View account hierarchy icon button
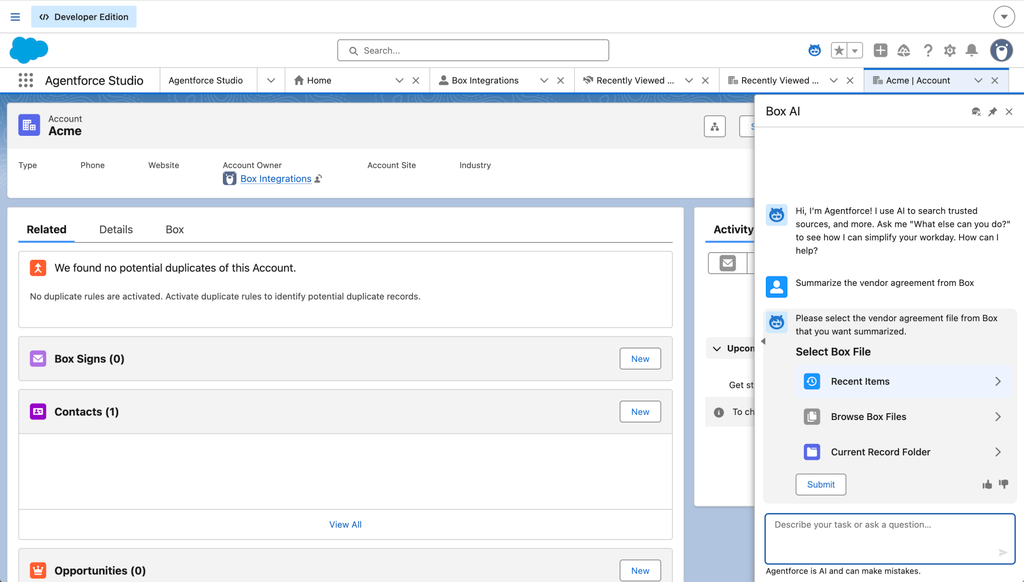The height and width of the screenshot is (582, 1024). 715,126
